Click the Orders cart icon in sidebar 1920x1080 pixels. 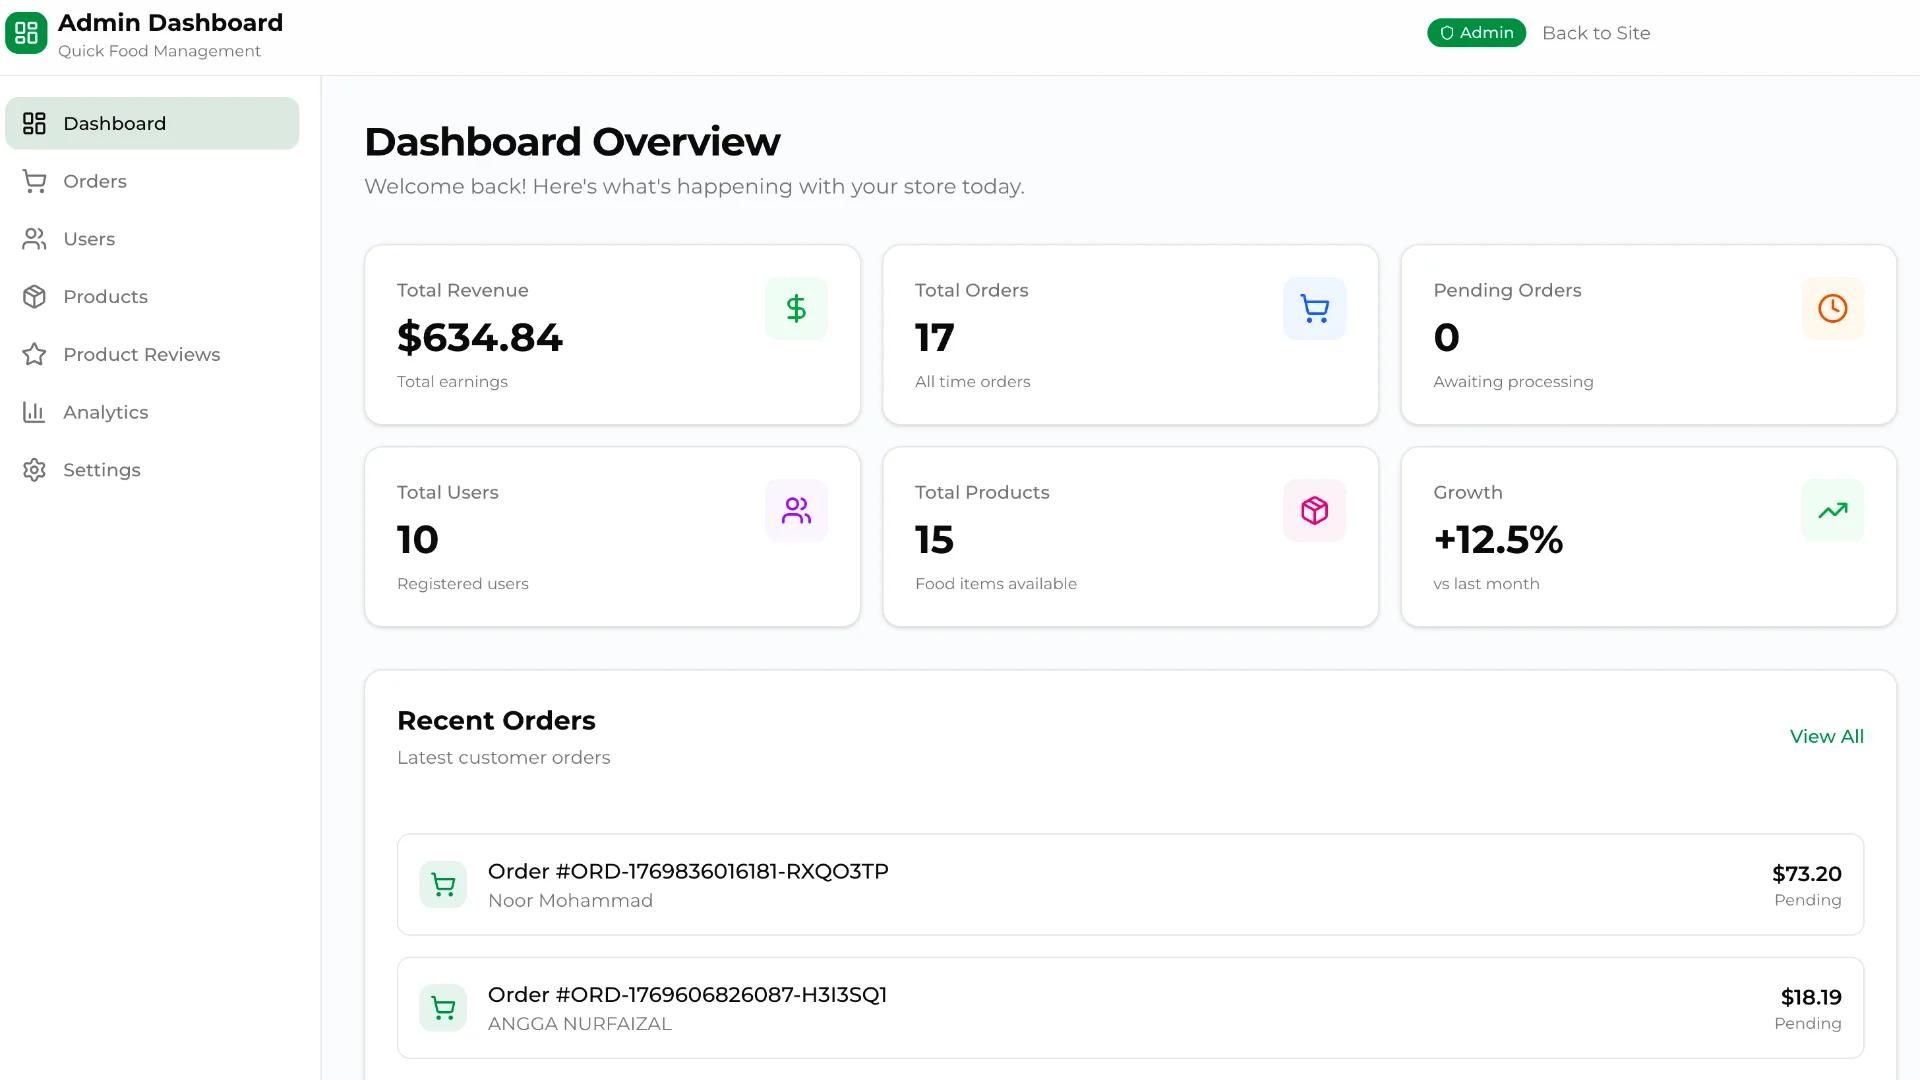34,181
